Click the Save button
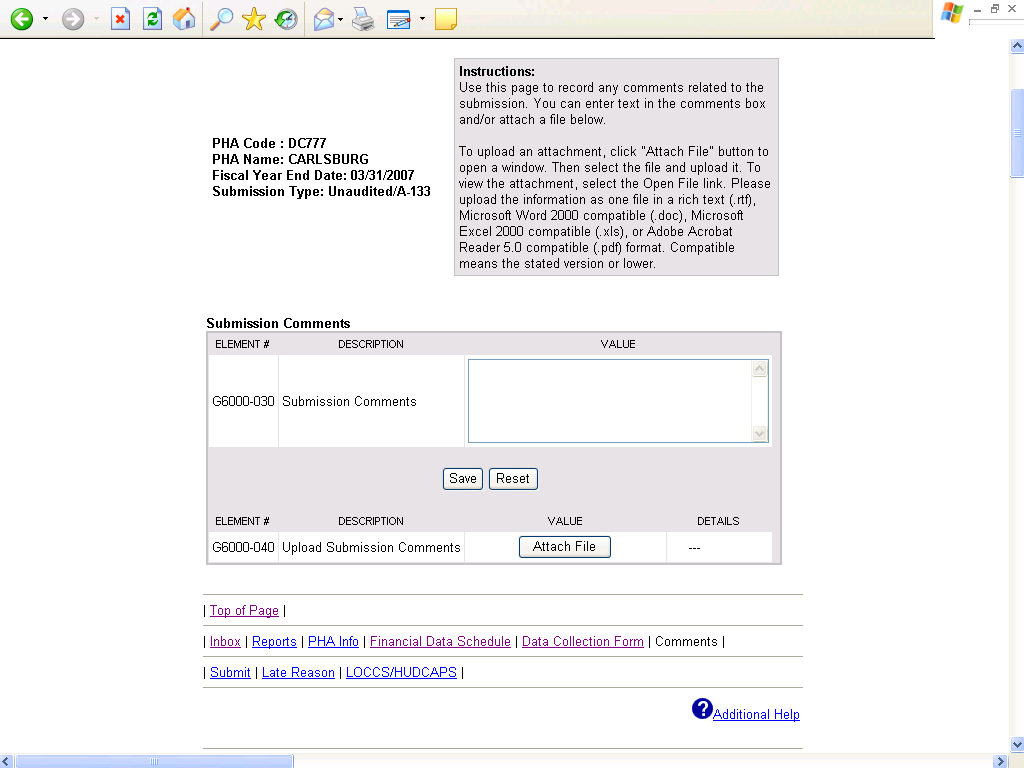1024x768 pixels. (x=463, y=479)
